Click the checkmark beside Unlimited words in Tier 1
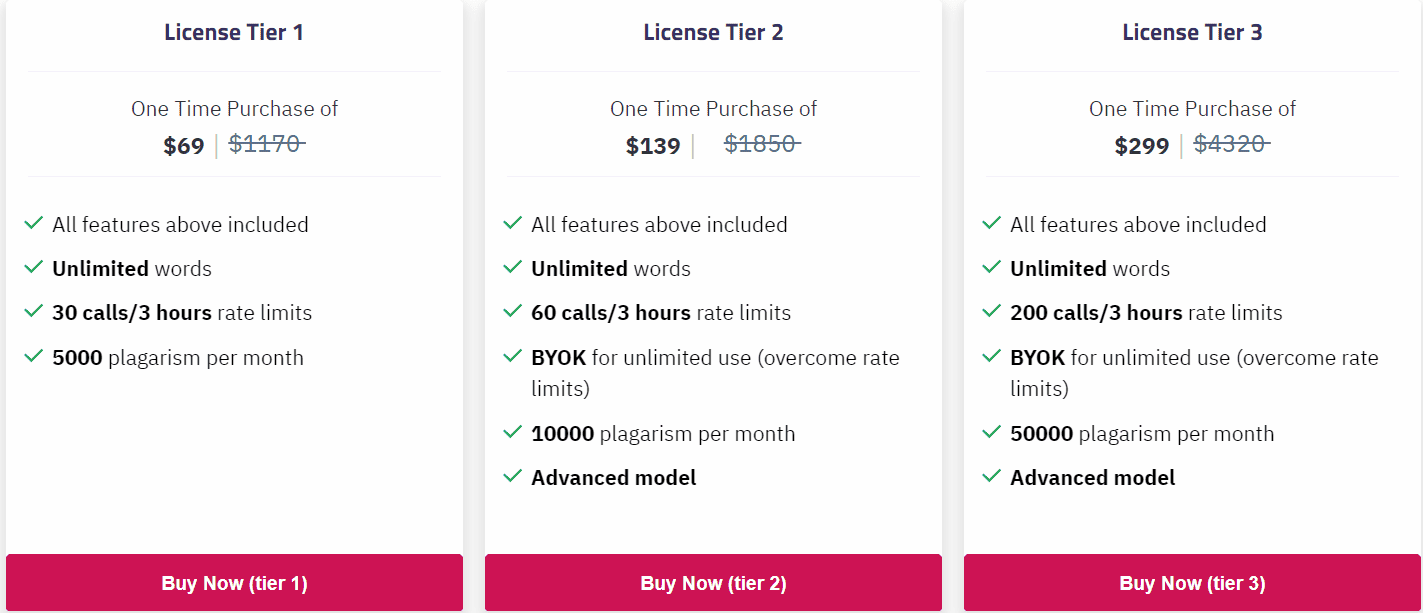This screenshot has width=1423, height=613. (33, 268)
